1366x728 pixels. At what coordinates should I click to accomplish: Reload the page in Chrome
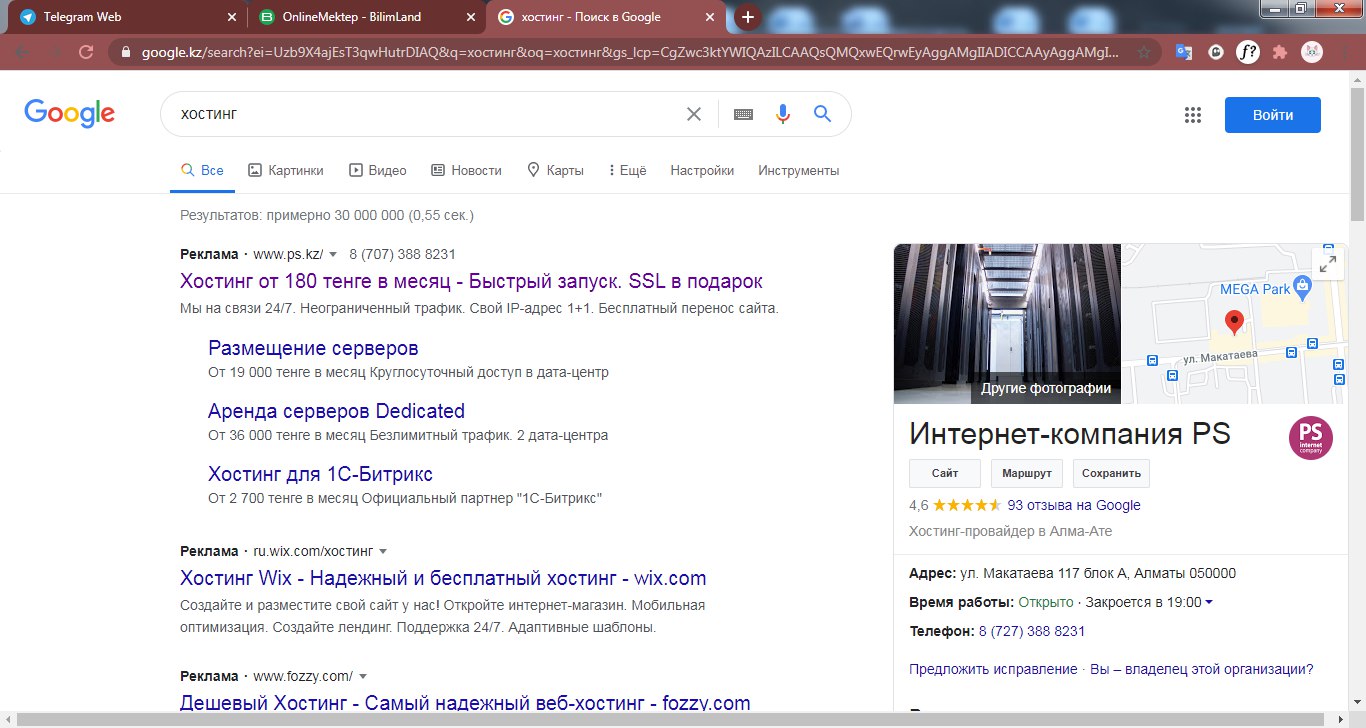86,52
